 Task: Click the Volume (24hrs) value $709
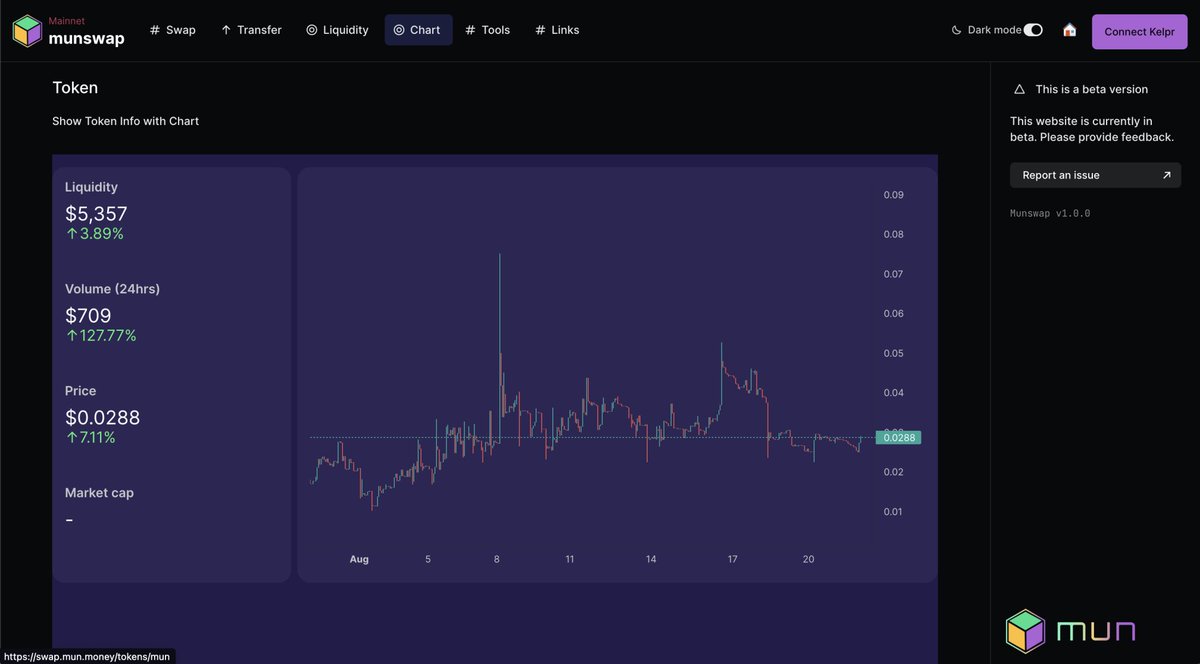[88, 315]
